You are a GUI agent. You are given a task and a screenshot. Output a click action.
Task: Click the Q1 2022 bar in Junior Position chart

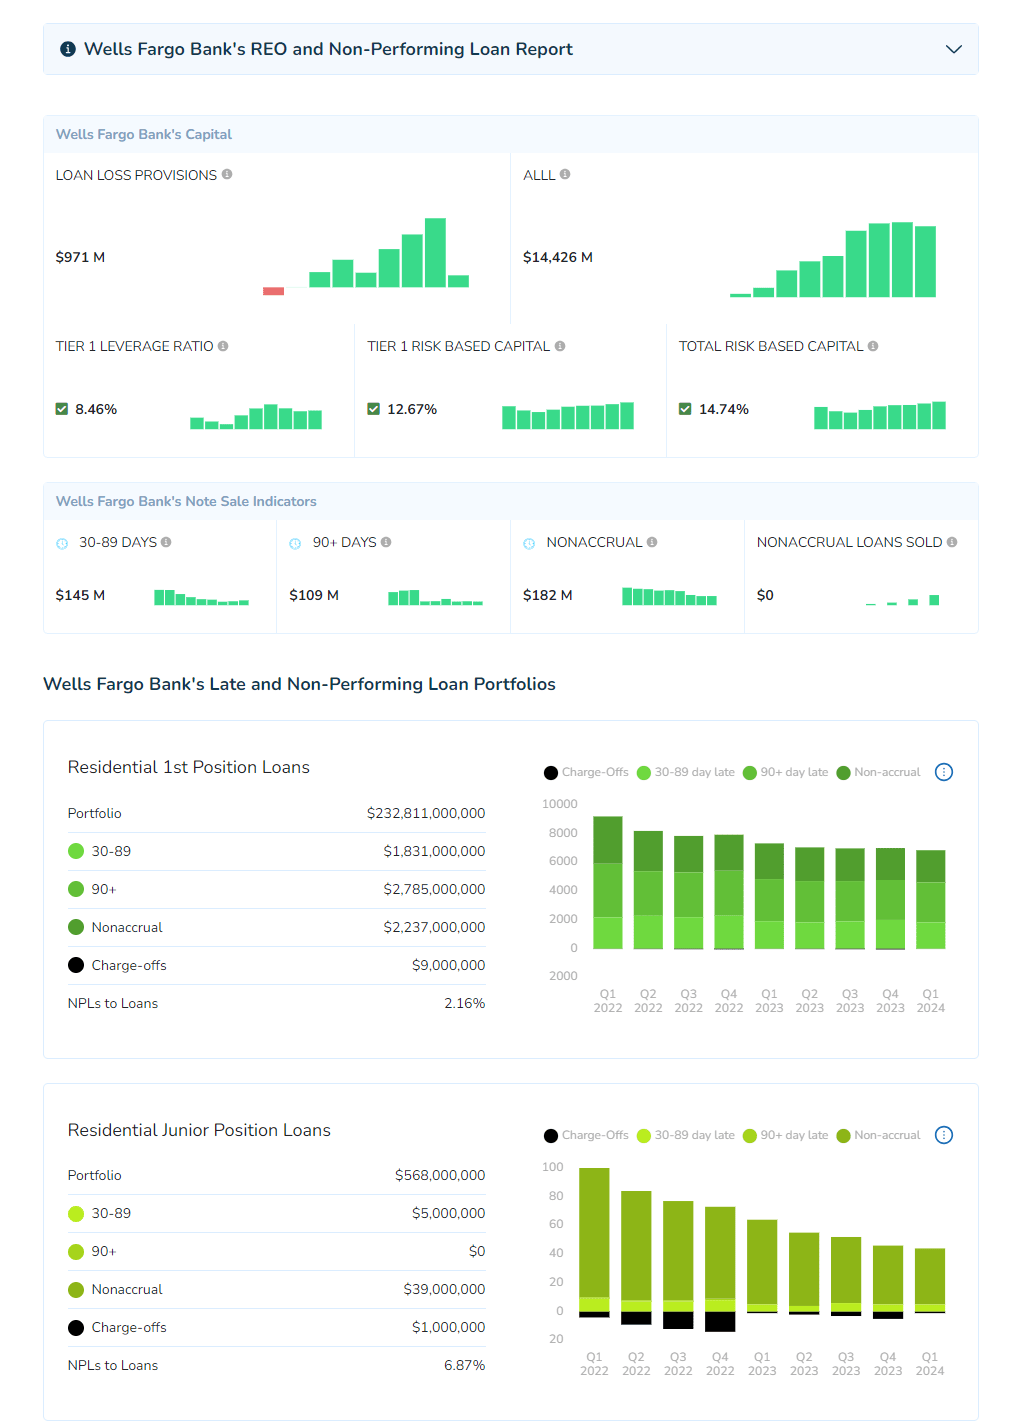click(x=594, y=1243)
